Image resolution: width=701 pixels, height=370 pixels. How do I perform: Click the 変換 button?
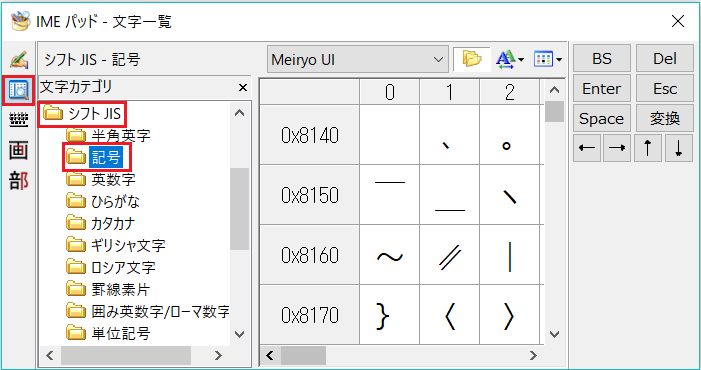(665, 118)
